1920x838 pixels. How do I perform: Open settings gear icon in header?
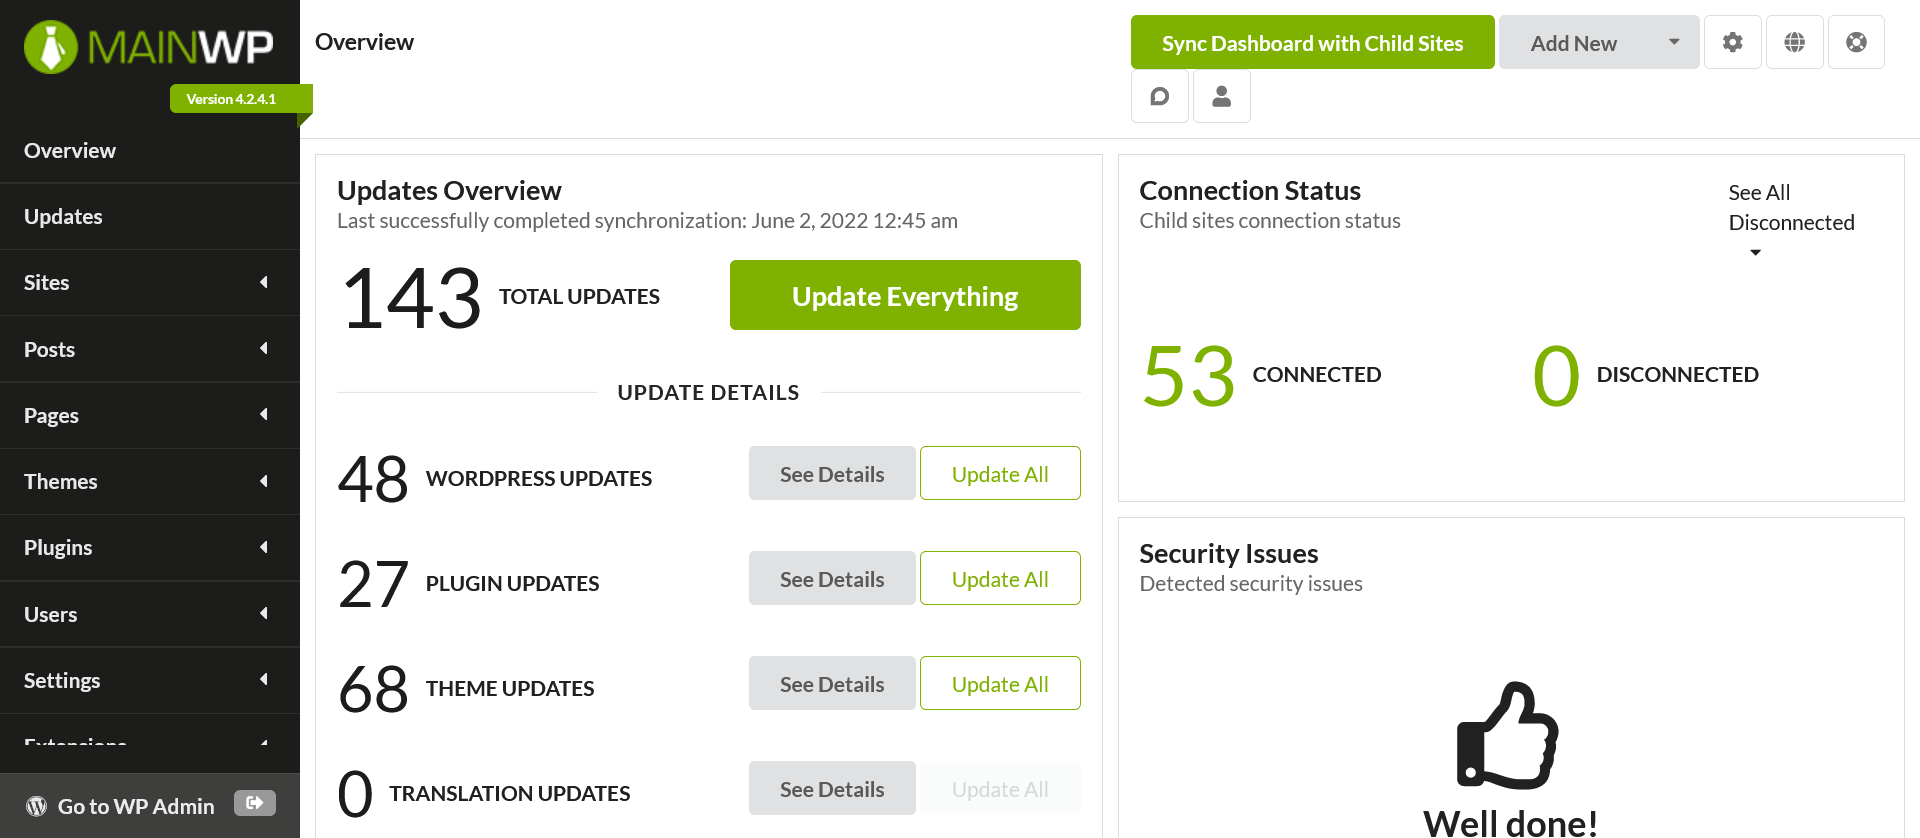1733,42
